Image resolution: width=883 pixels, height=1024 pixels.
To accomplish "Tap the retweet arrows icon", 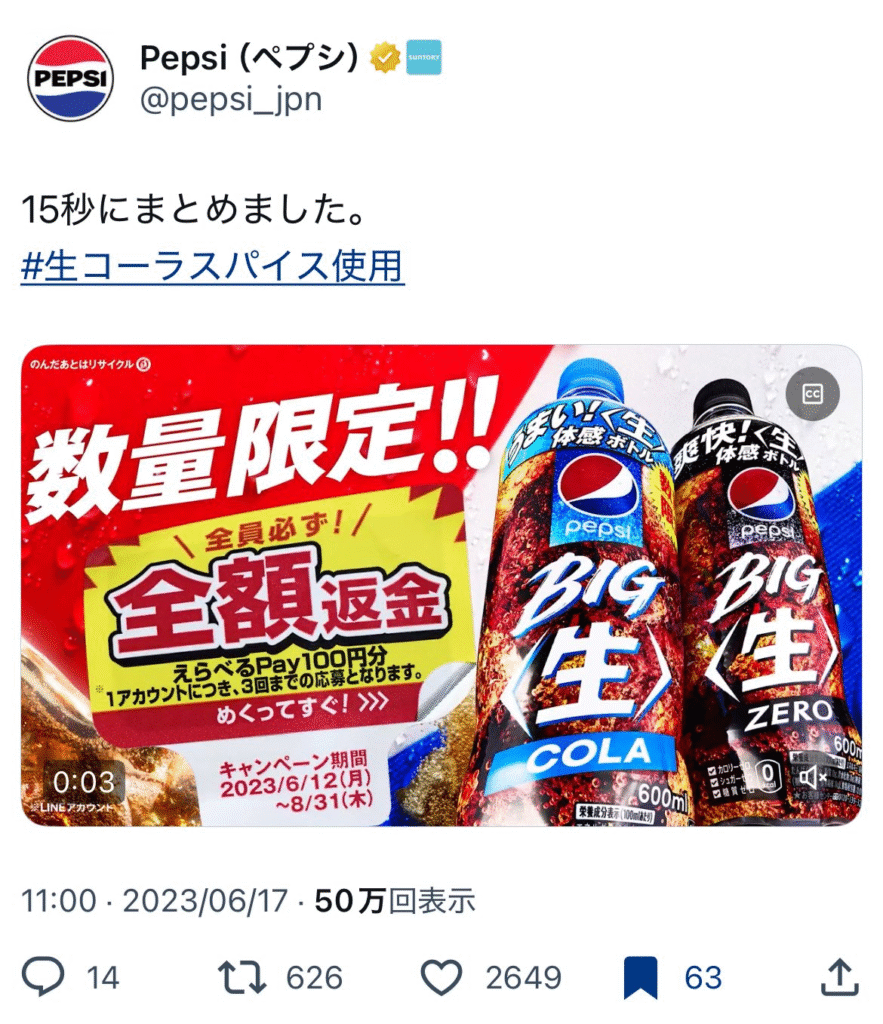I will pyautogui.click(x=242, y=977).
